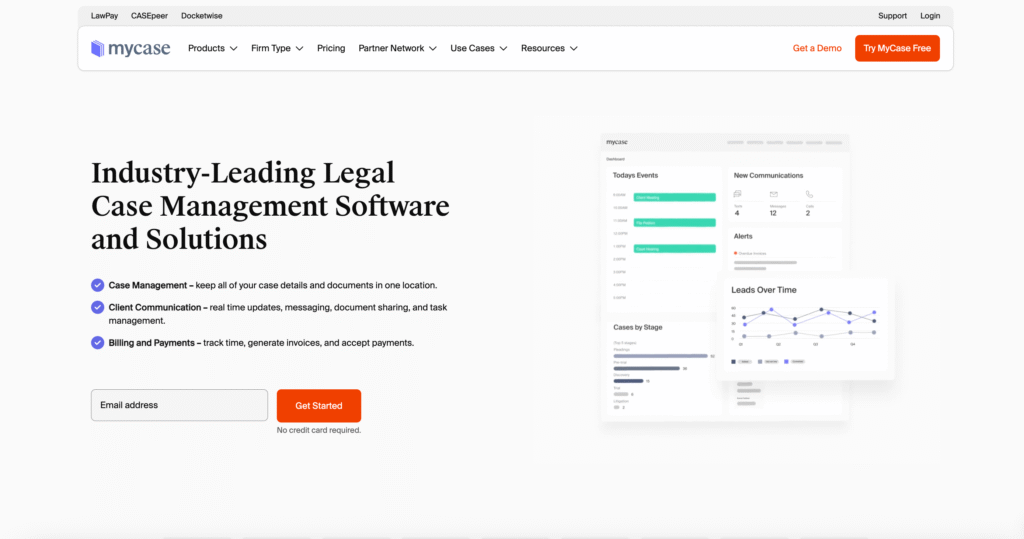Click the Billing and Payments checkmark icon

click(97, 342)
